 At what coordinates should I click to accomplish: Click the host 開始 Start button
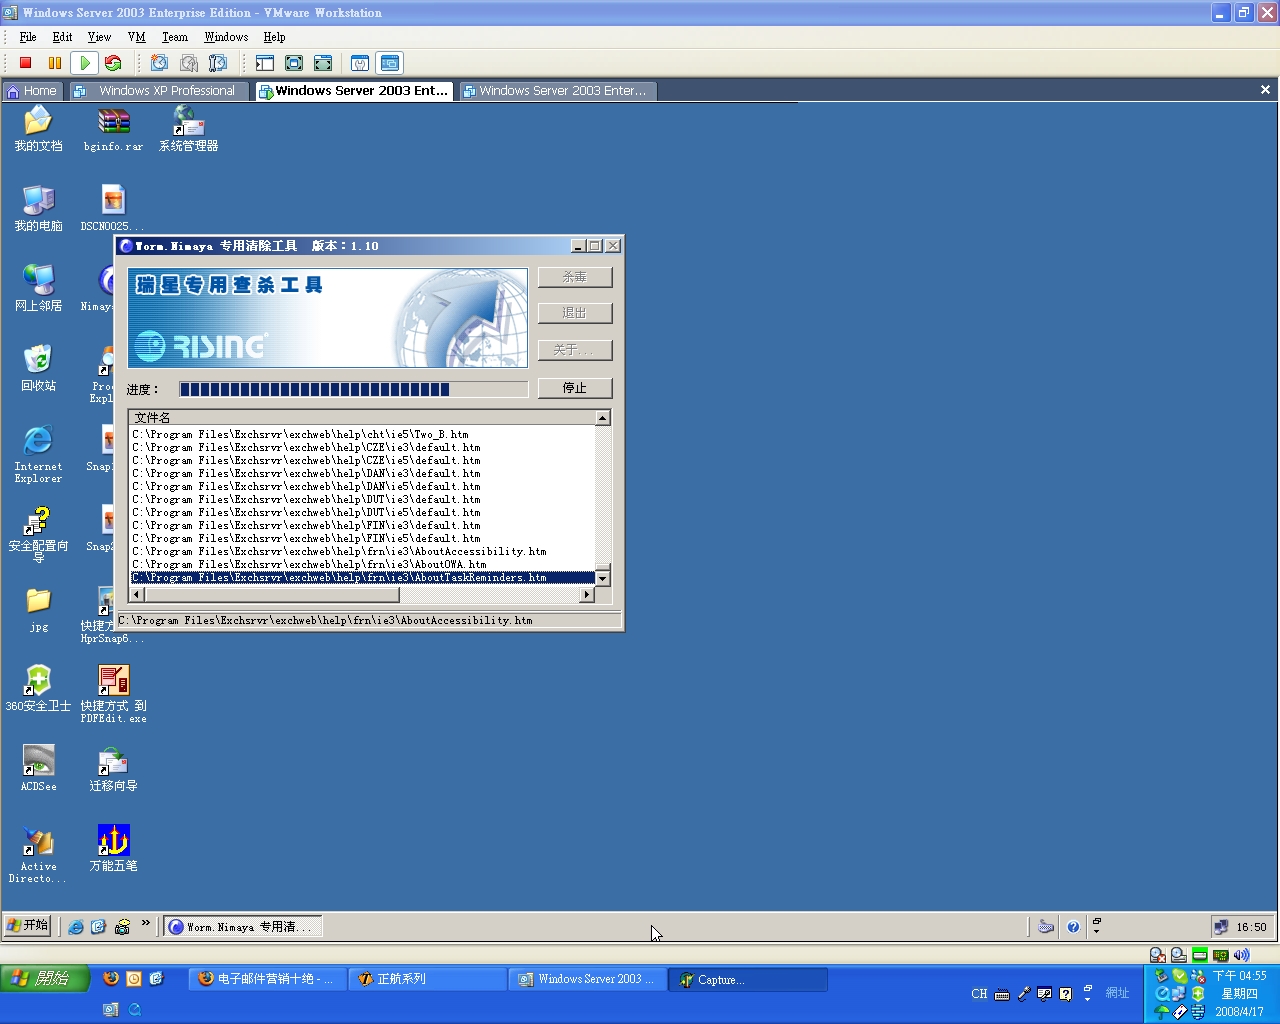[44, 979]
